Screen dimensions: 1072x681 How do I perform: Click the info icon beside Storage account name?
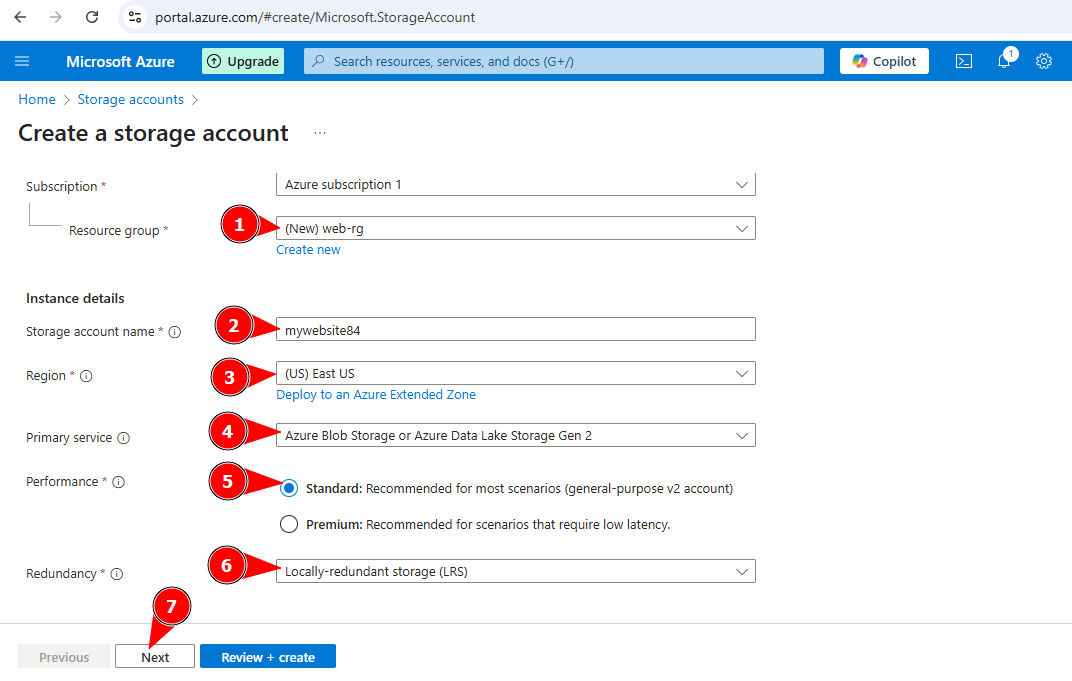175,332
